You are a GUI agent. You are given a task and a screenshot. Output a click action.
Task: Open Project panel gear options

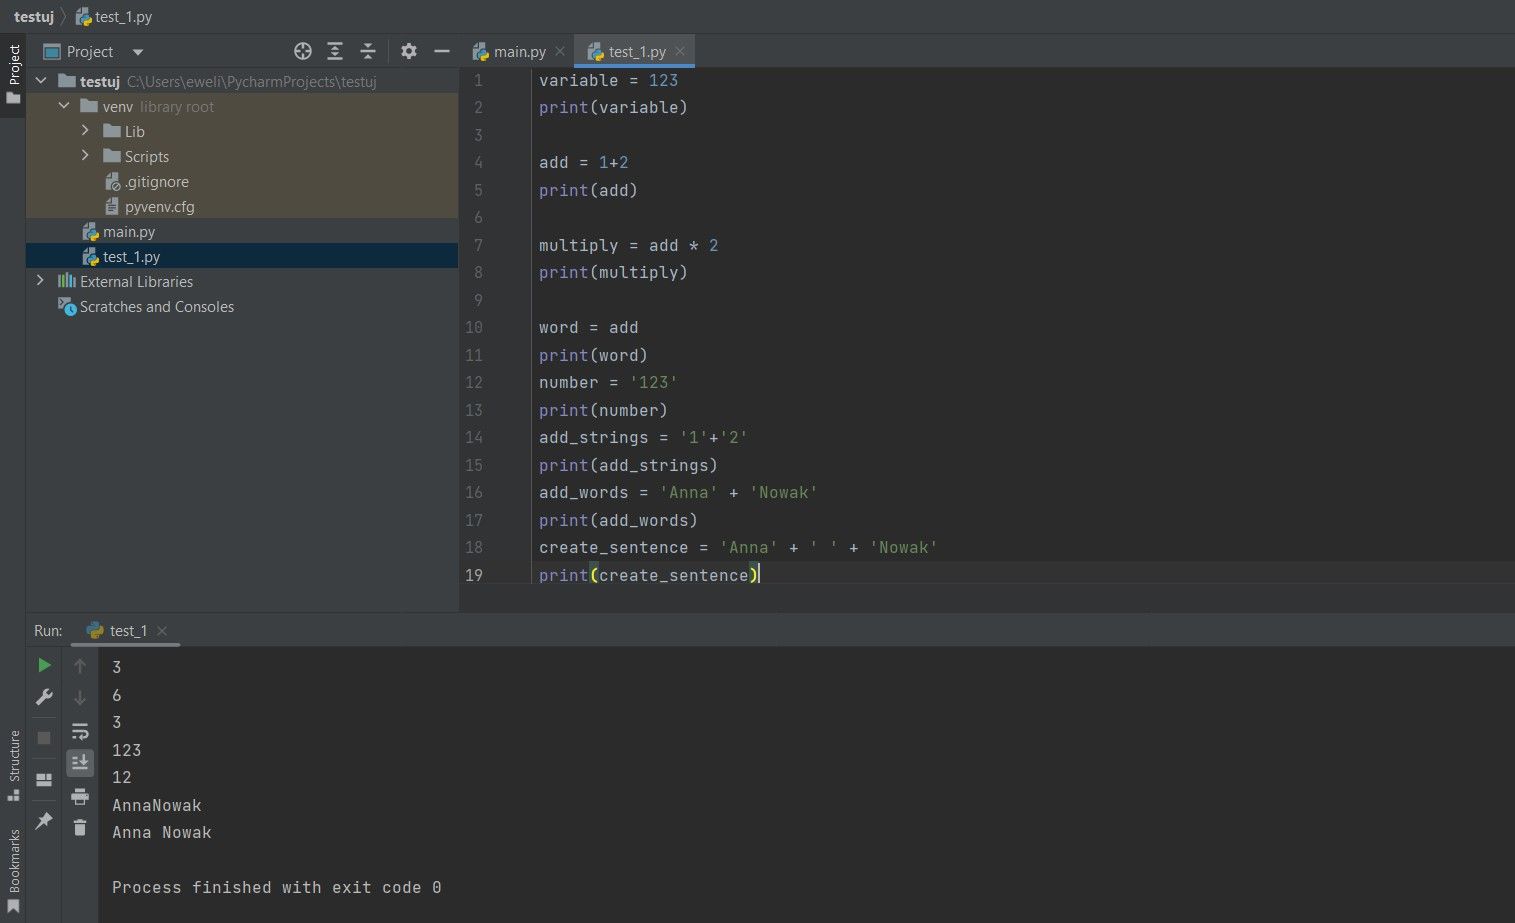tap(408, 51)
